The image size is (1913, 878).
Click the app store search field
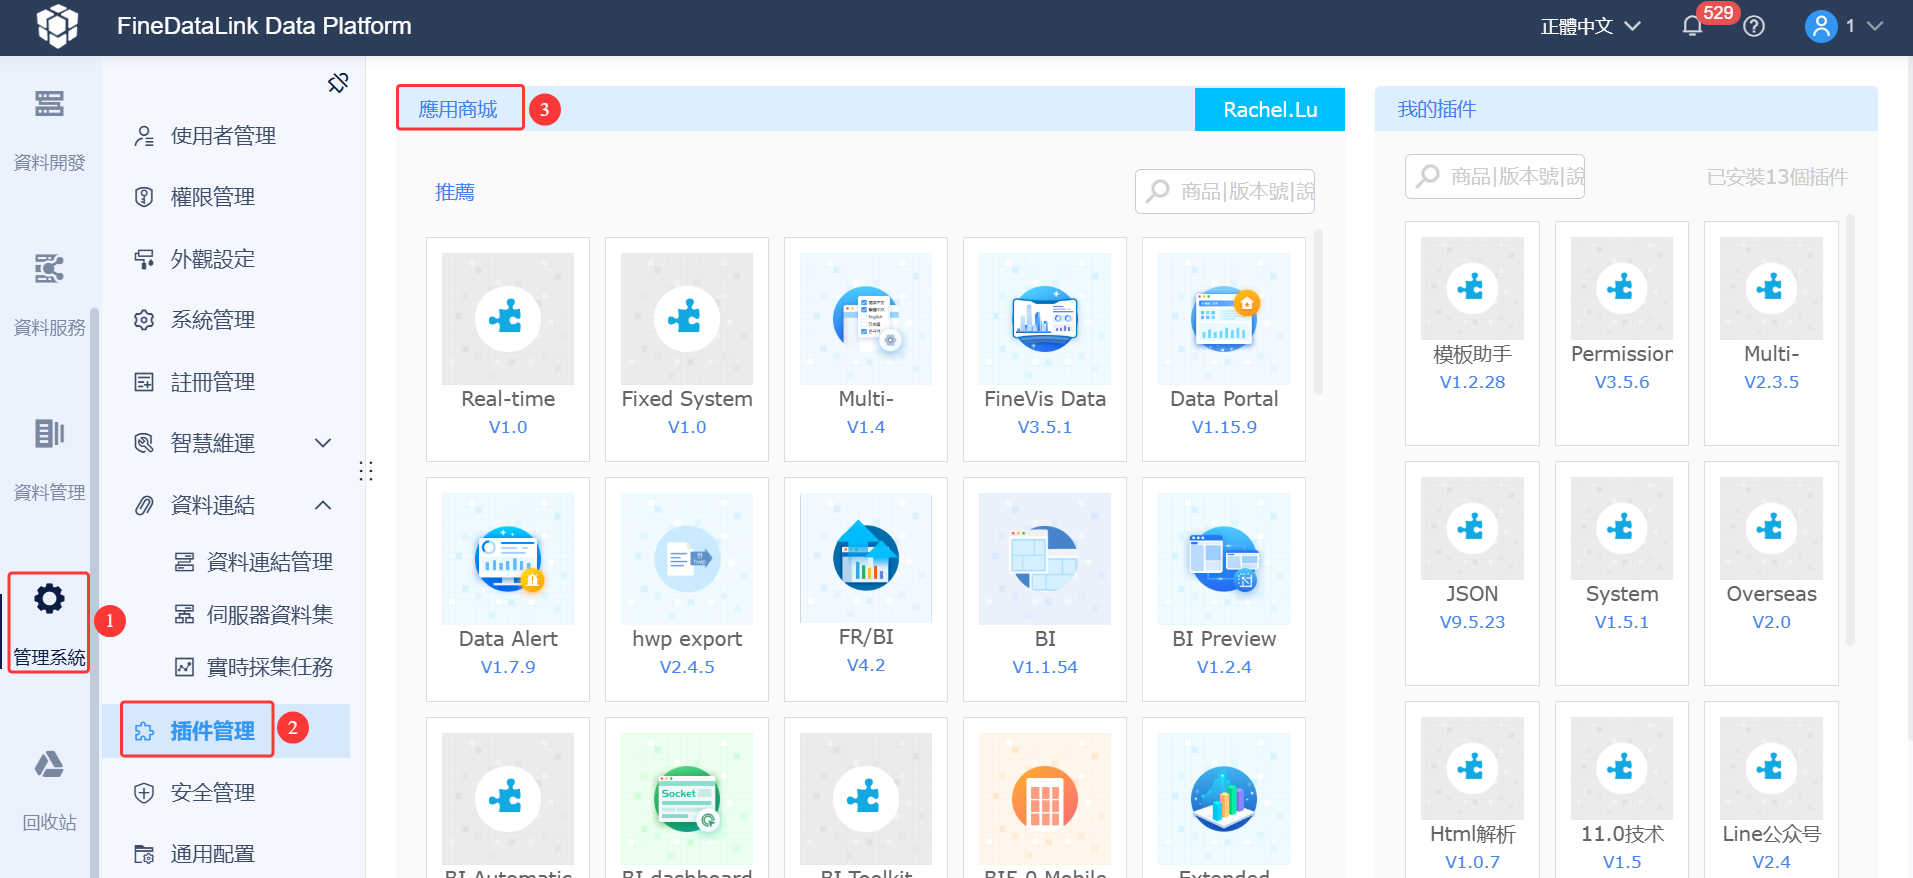click(x=1225, y=191)
